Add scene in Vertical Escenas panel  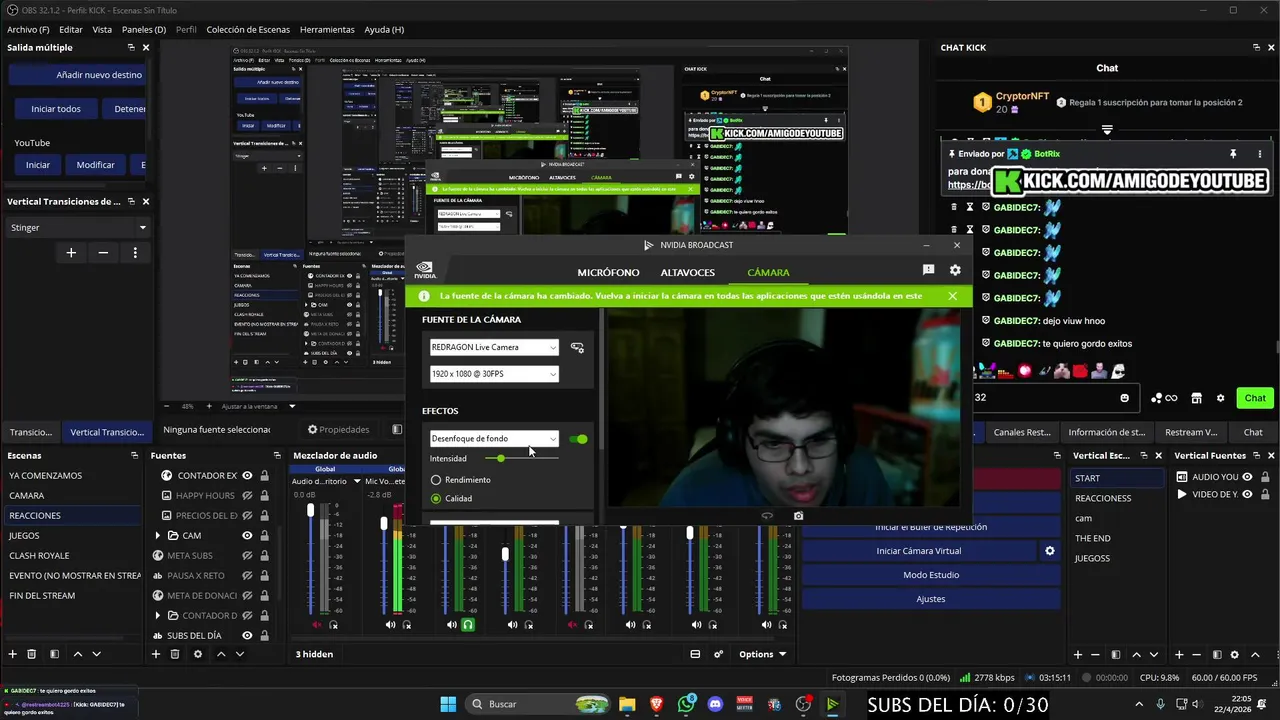1078,654
